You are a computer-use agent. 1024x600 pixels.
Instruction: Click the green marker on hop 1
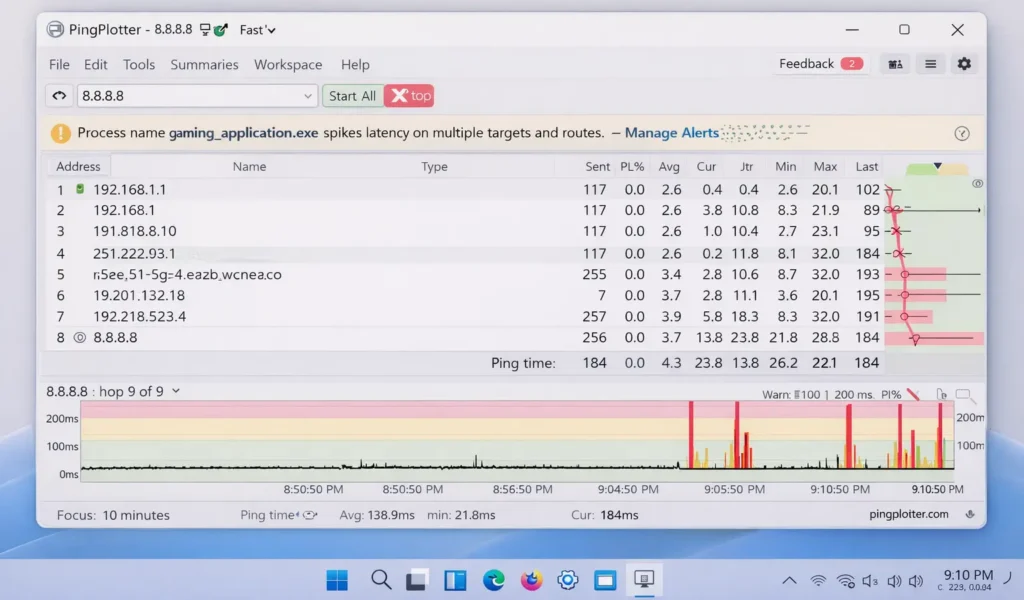pyautogui.click(x=80, y=189)
